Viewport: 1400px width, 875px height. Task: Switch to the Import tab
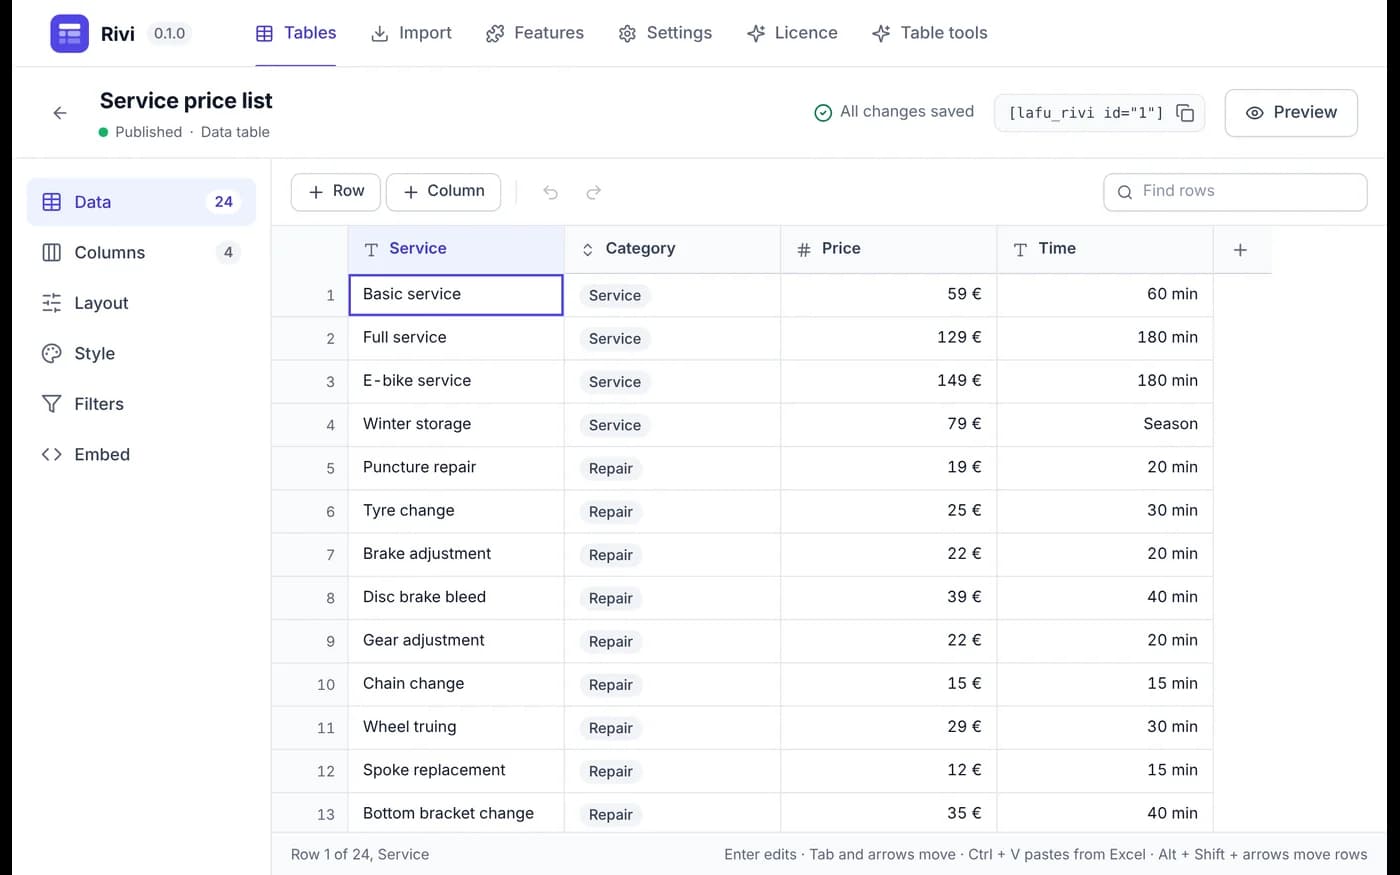click(x=411, y=33)
